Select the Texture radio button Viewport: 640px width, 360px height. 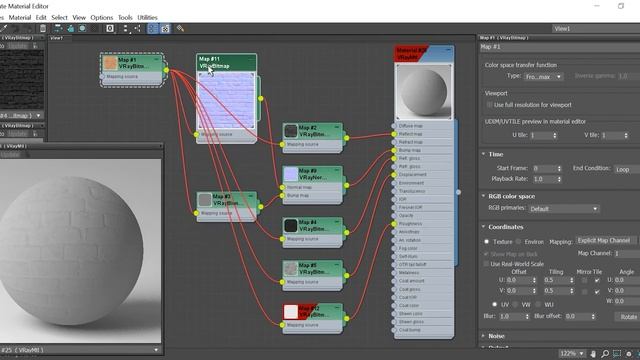(487, 242)
